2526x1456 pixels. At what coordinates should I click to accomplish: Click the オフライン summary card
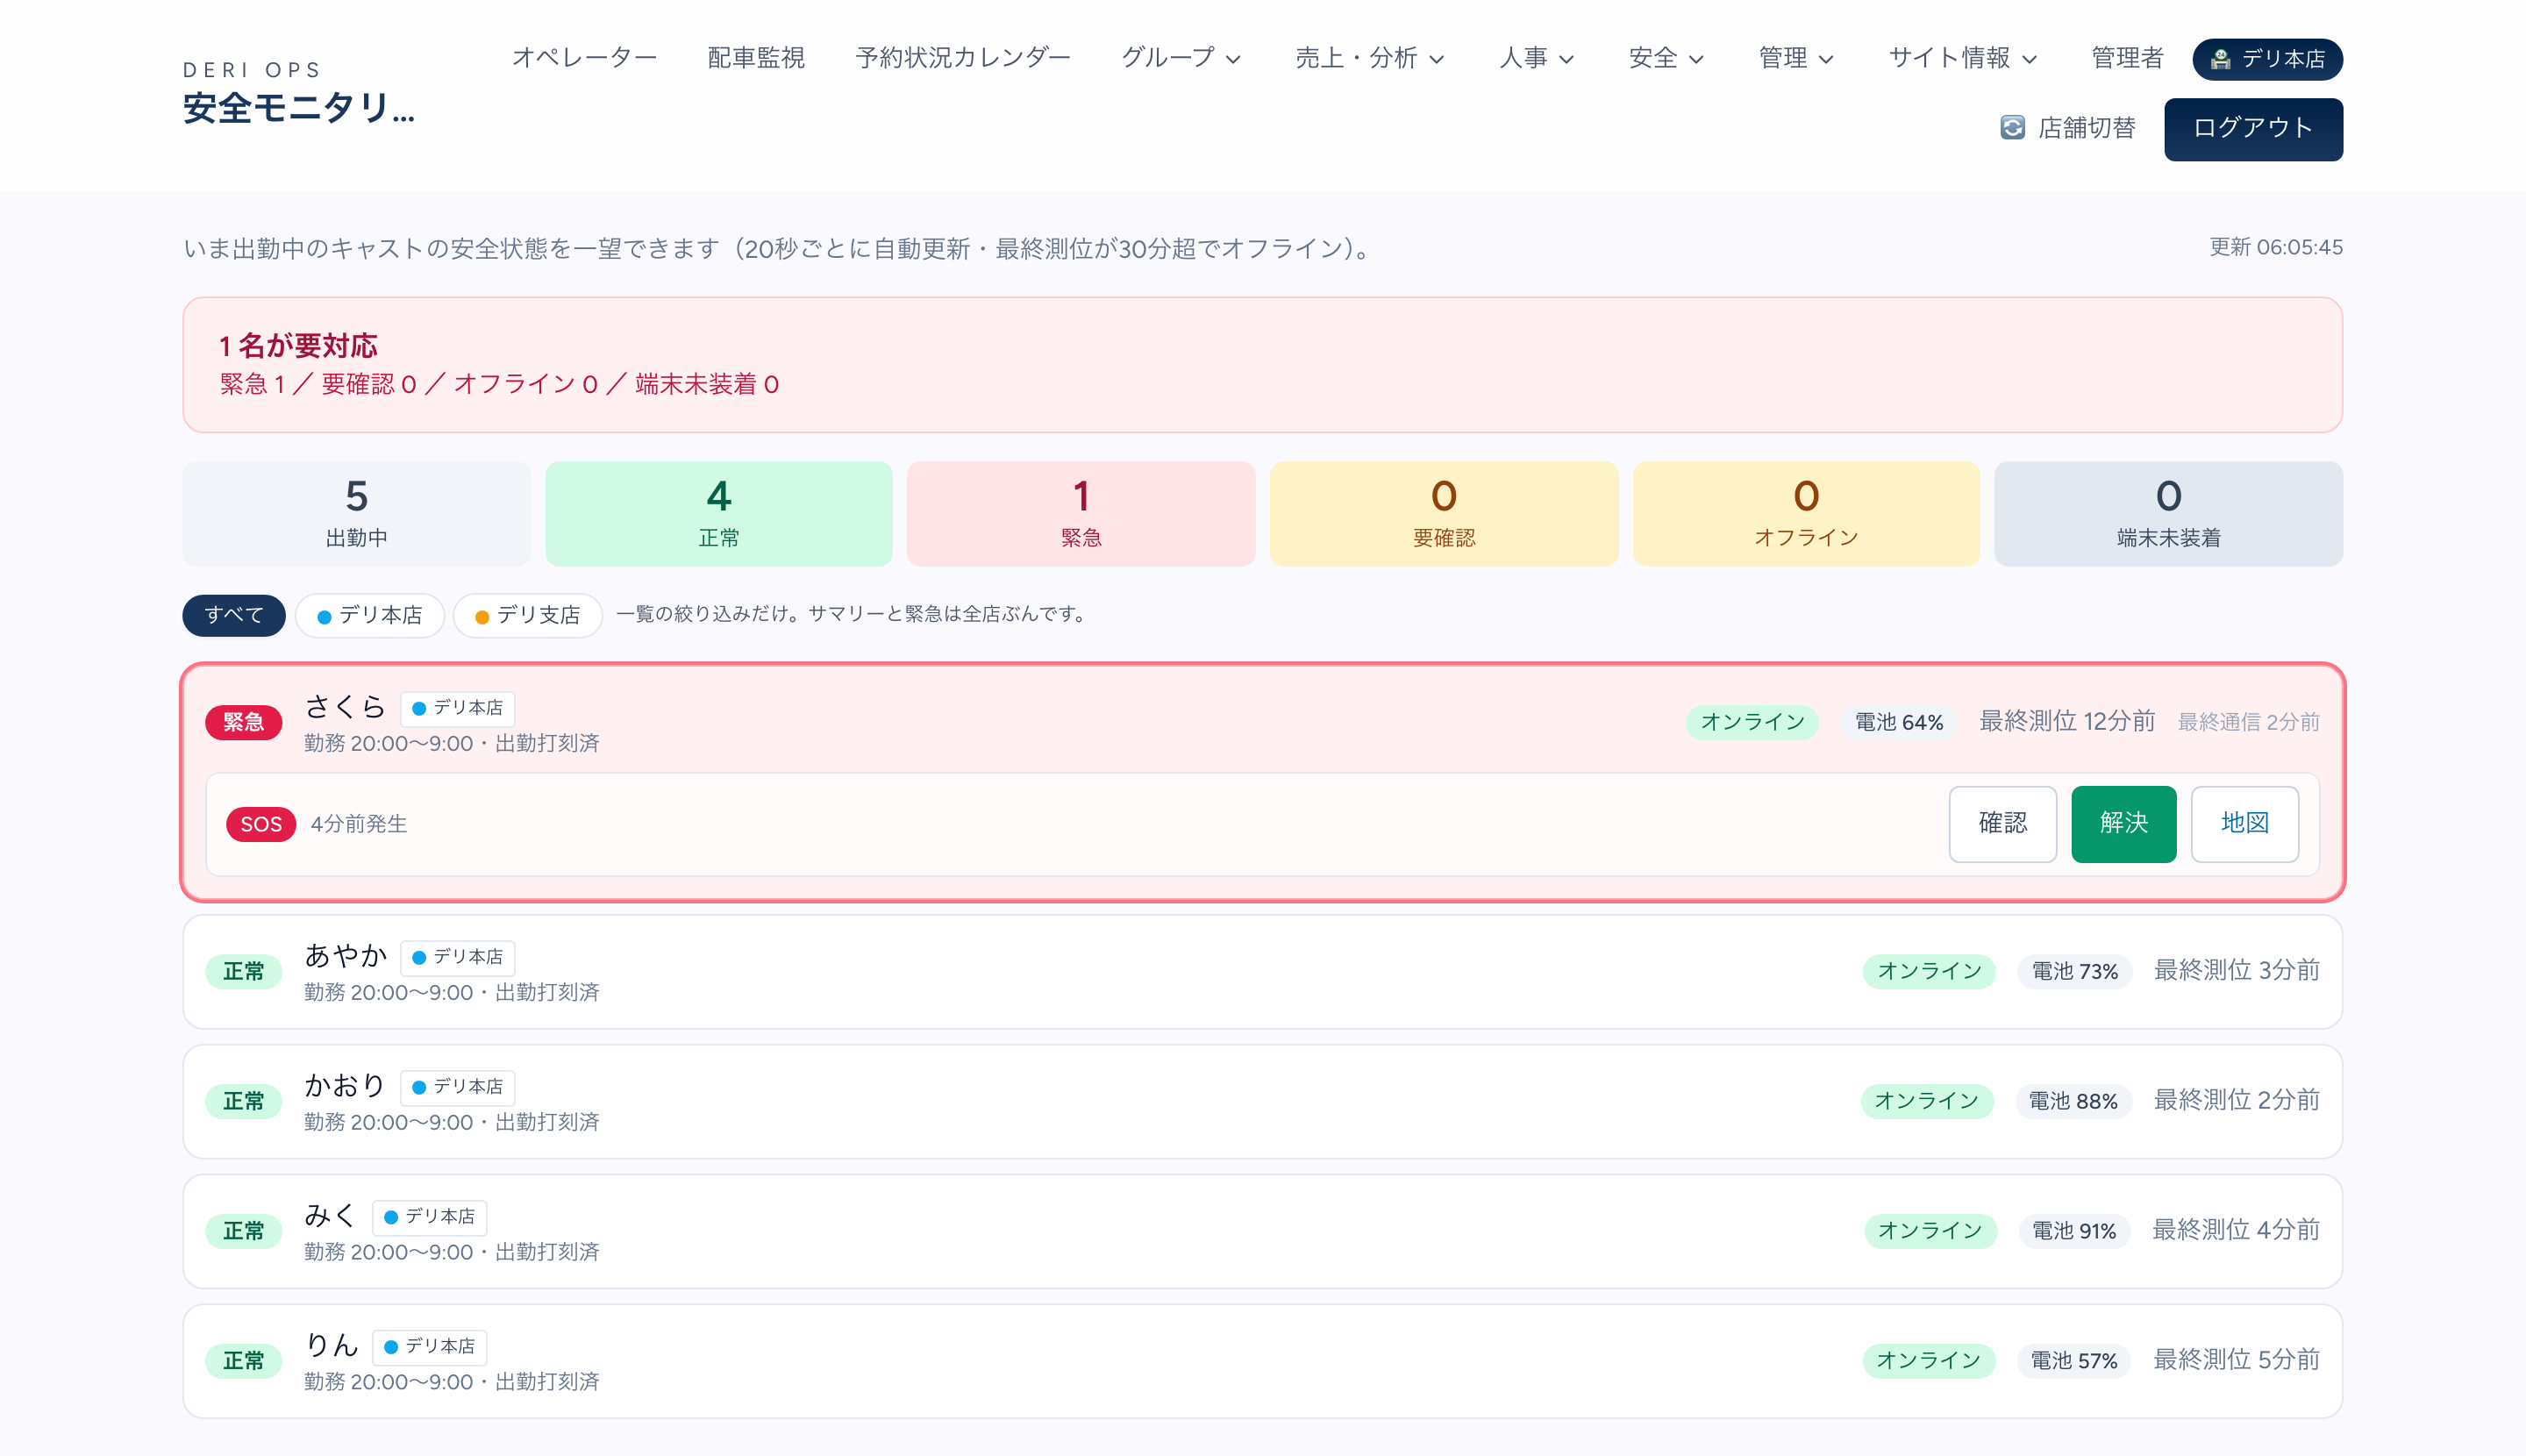[1805, 514]
